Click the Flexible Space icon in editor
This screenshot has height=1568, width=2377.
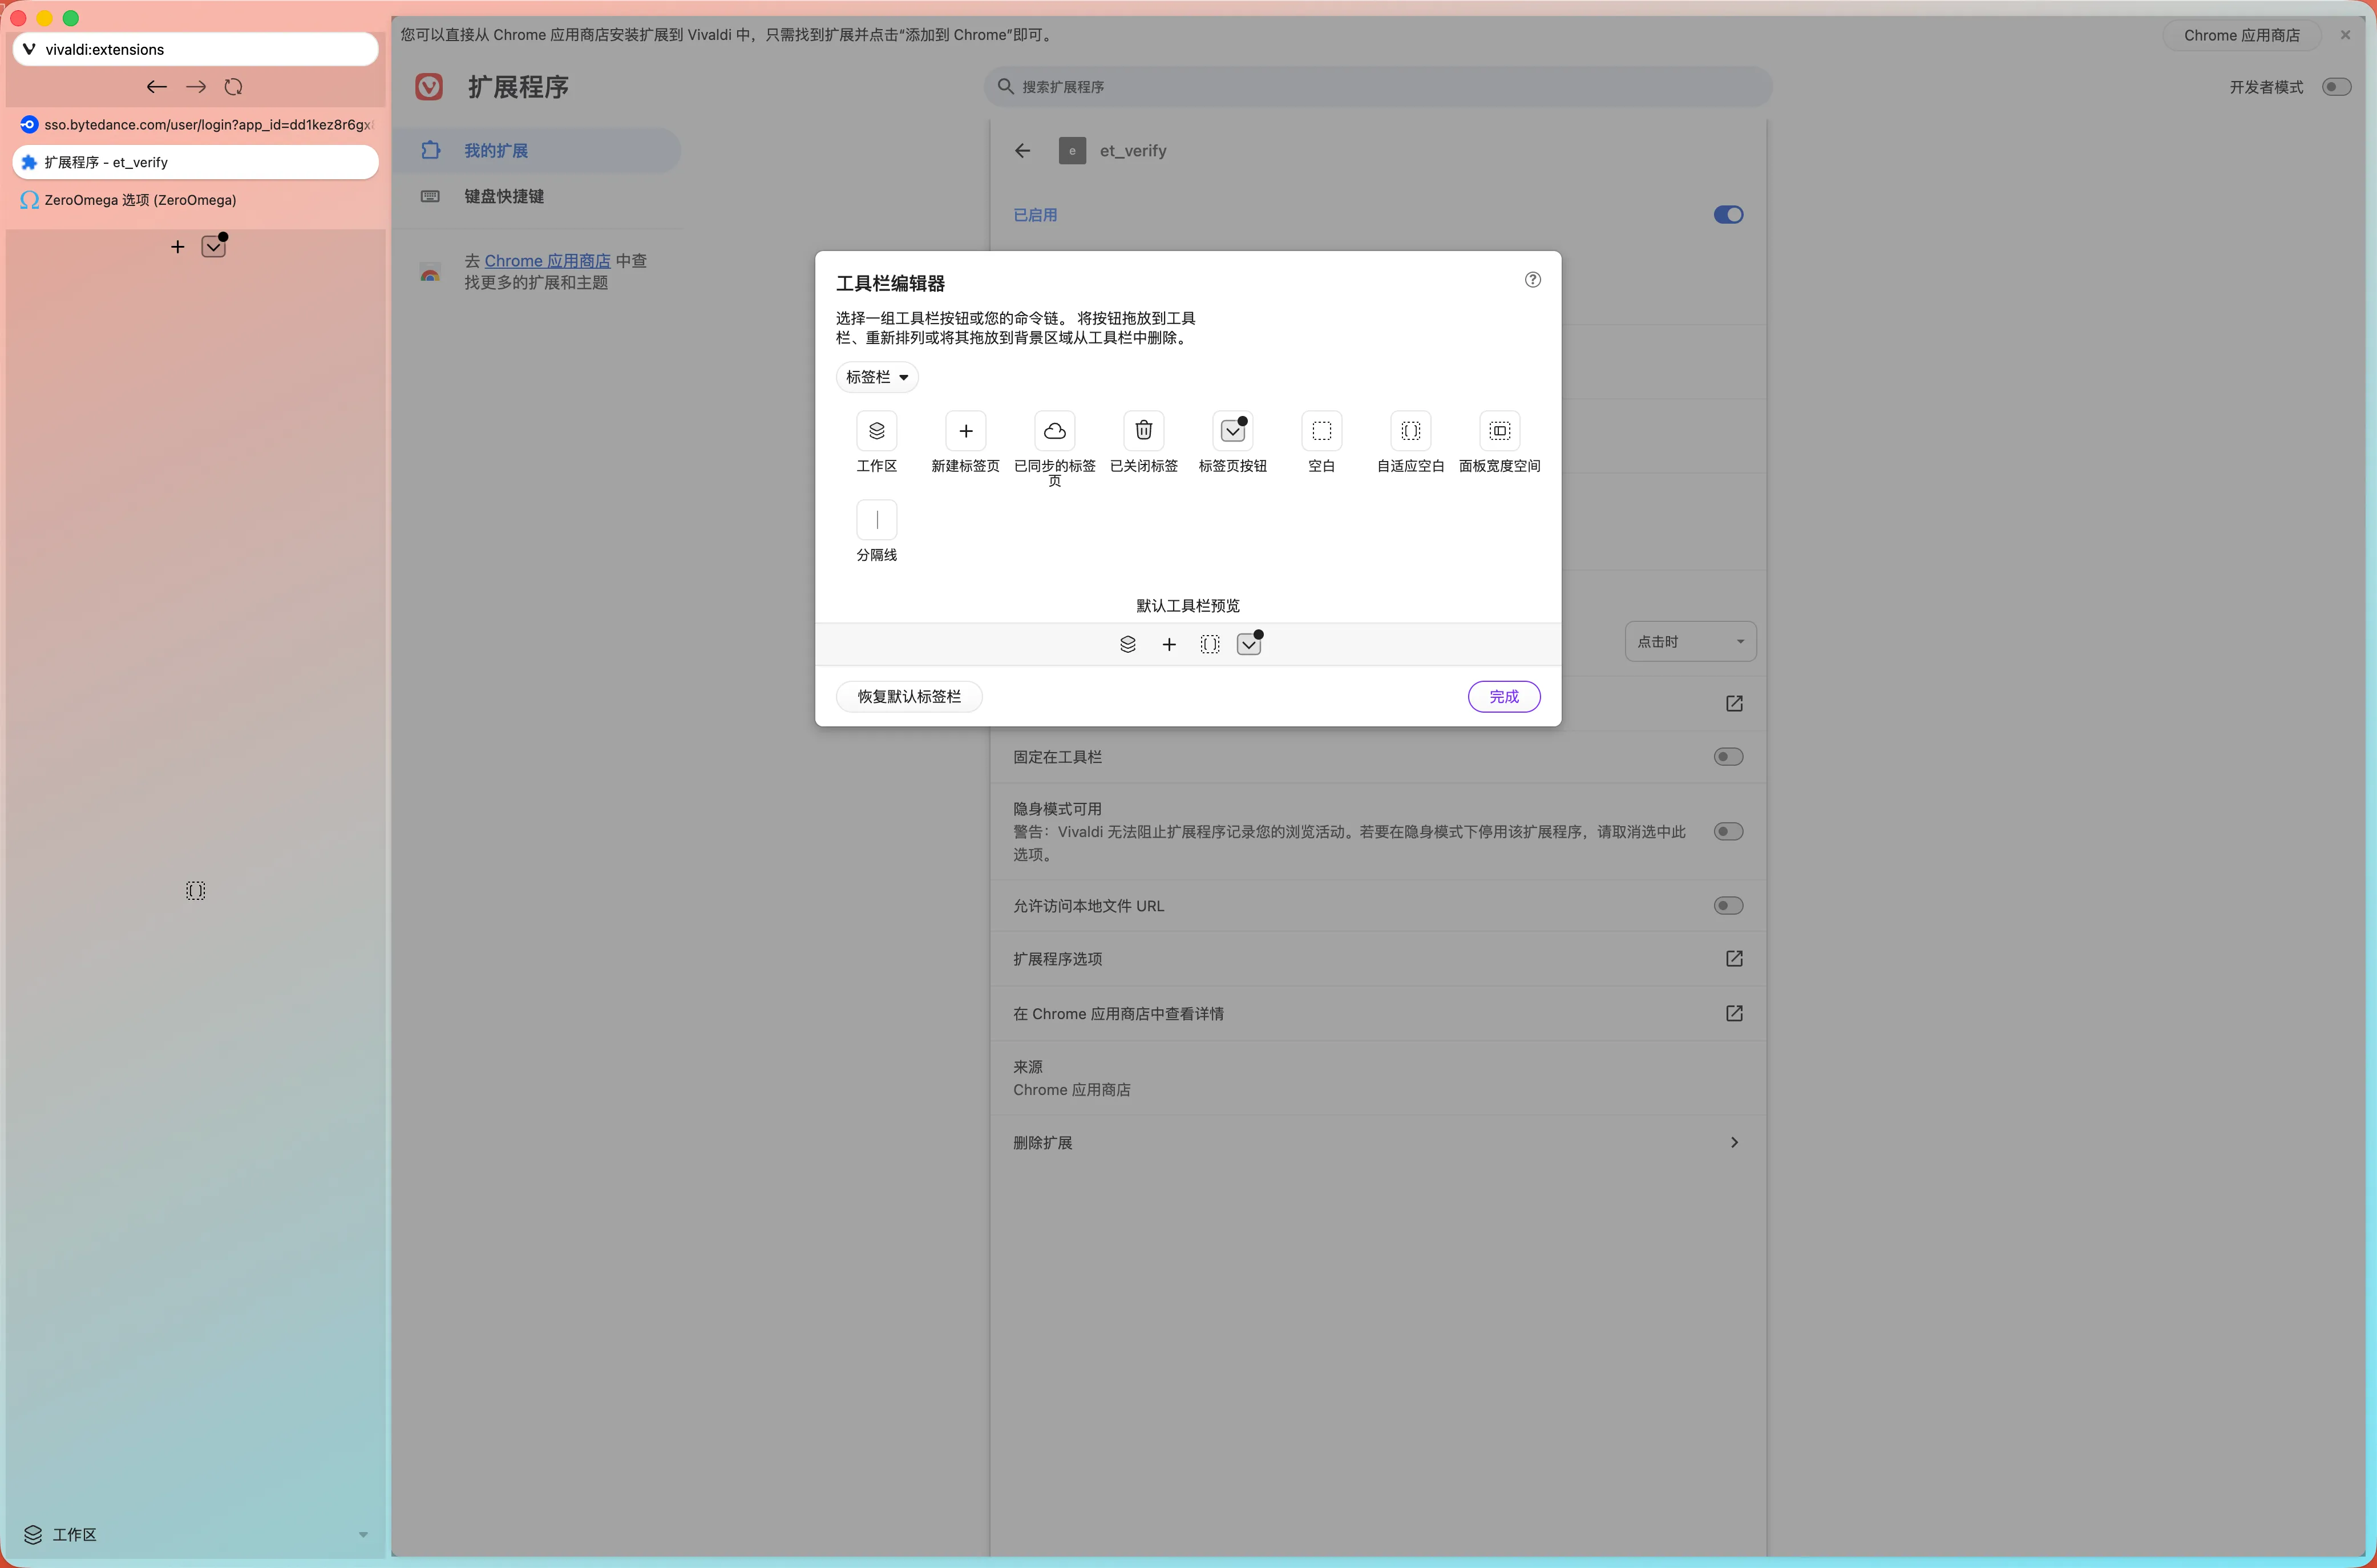1410,431
